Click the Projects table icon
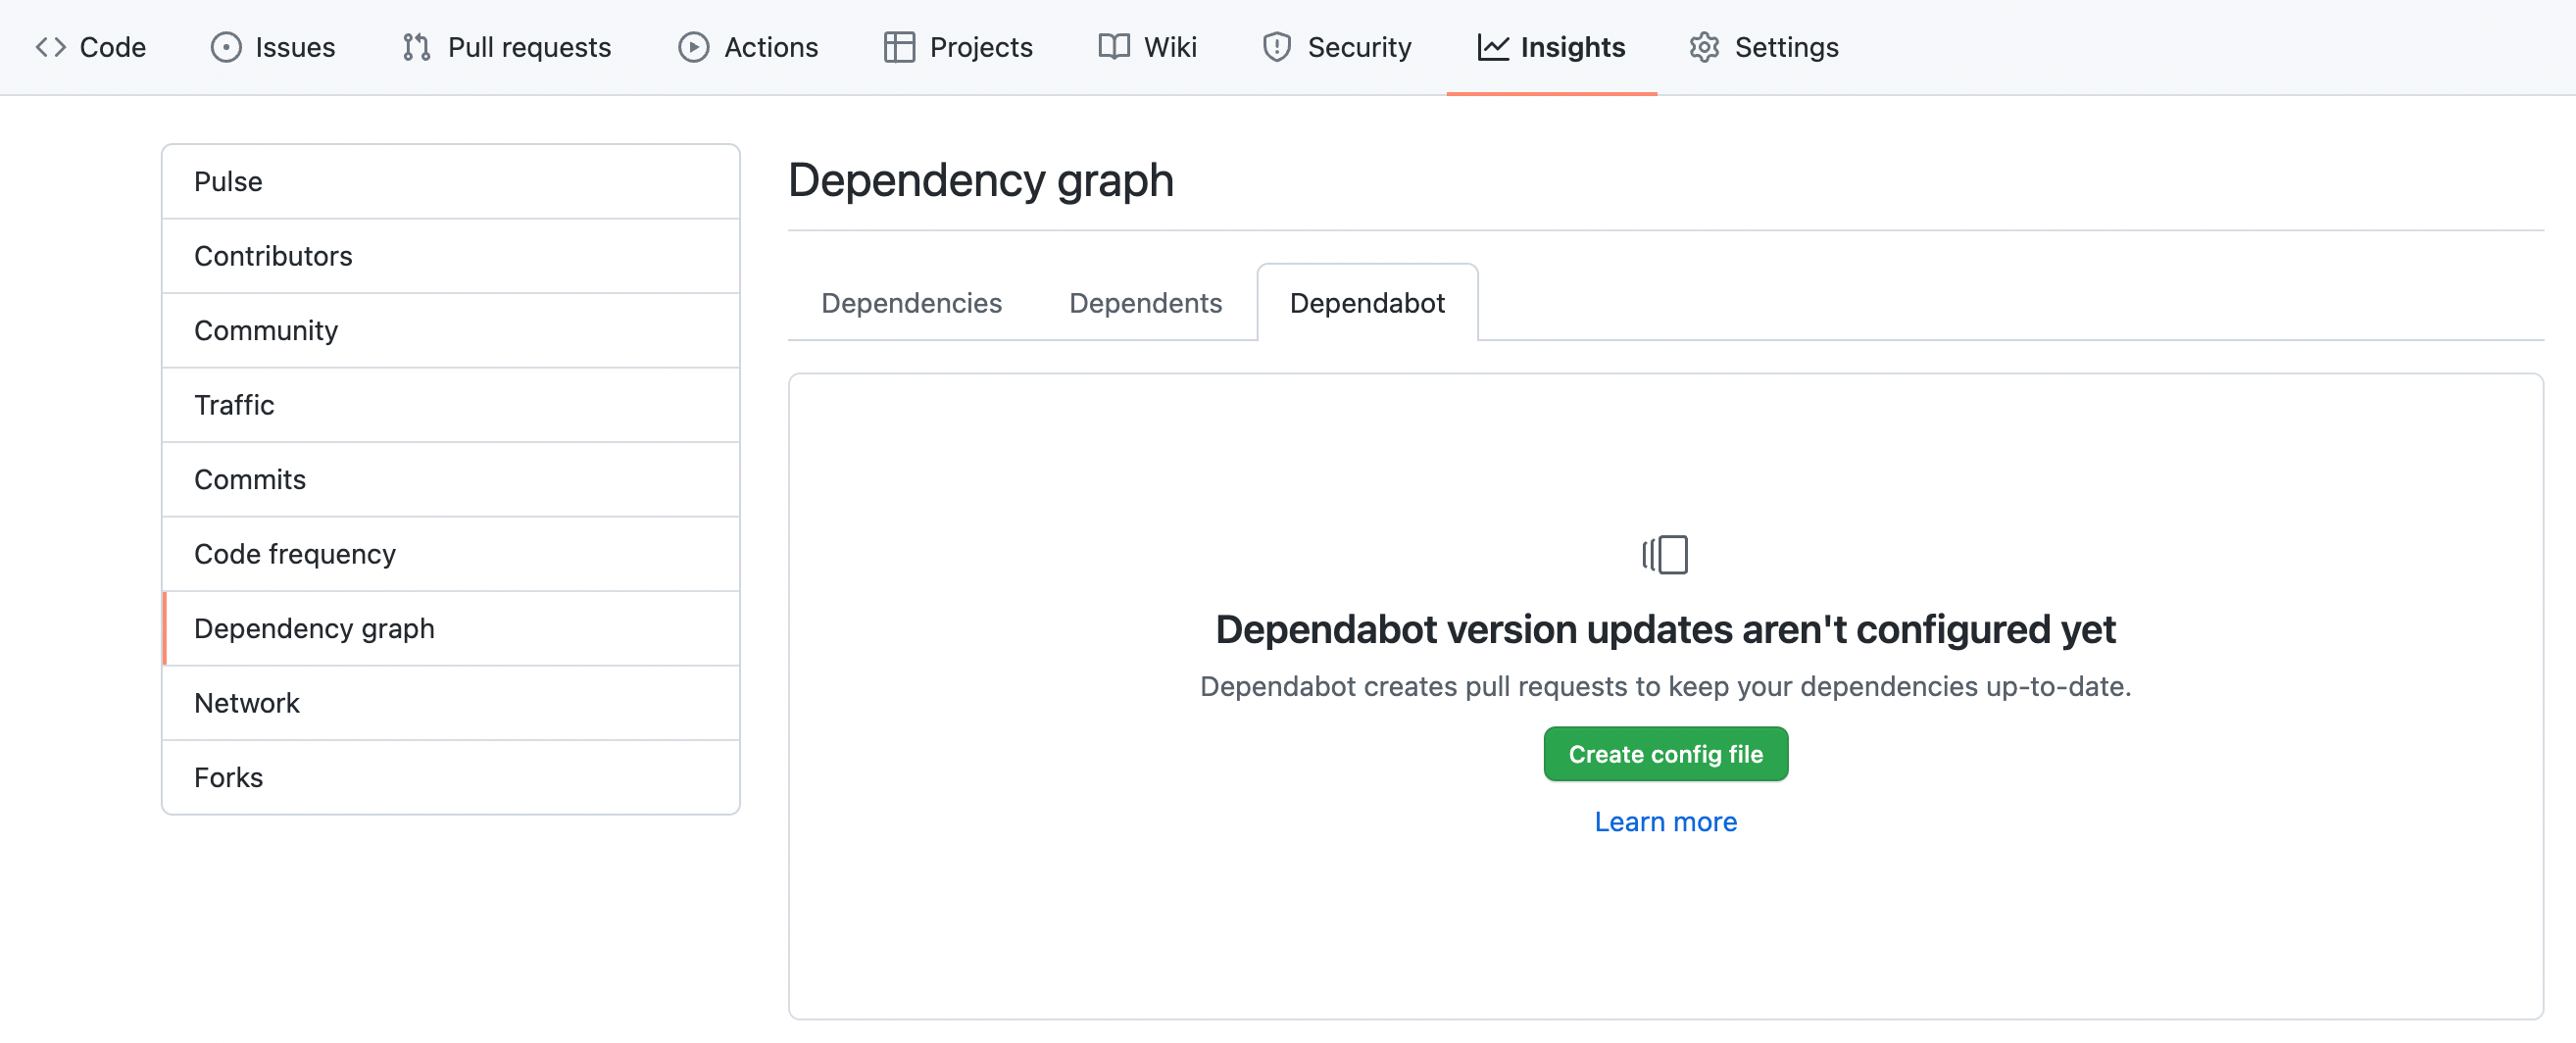The image size is (2576, 1043). [x=899, y=47]
